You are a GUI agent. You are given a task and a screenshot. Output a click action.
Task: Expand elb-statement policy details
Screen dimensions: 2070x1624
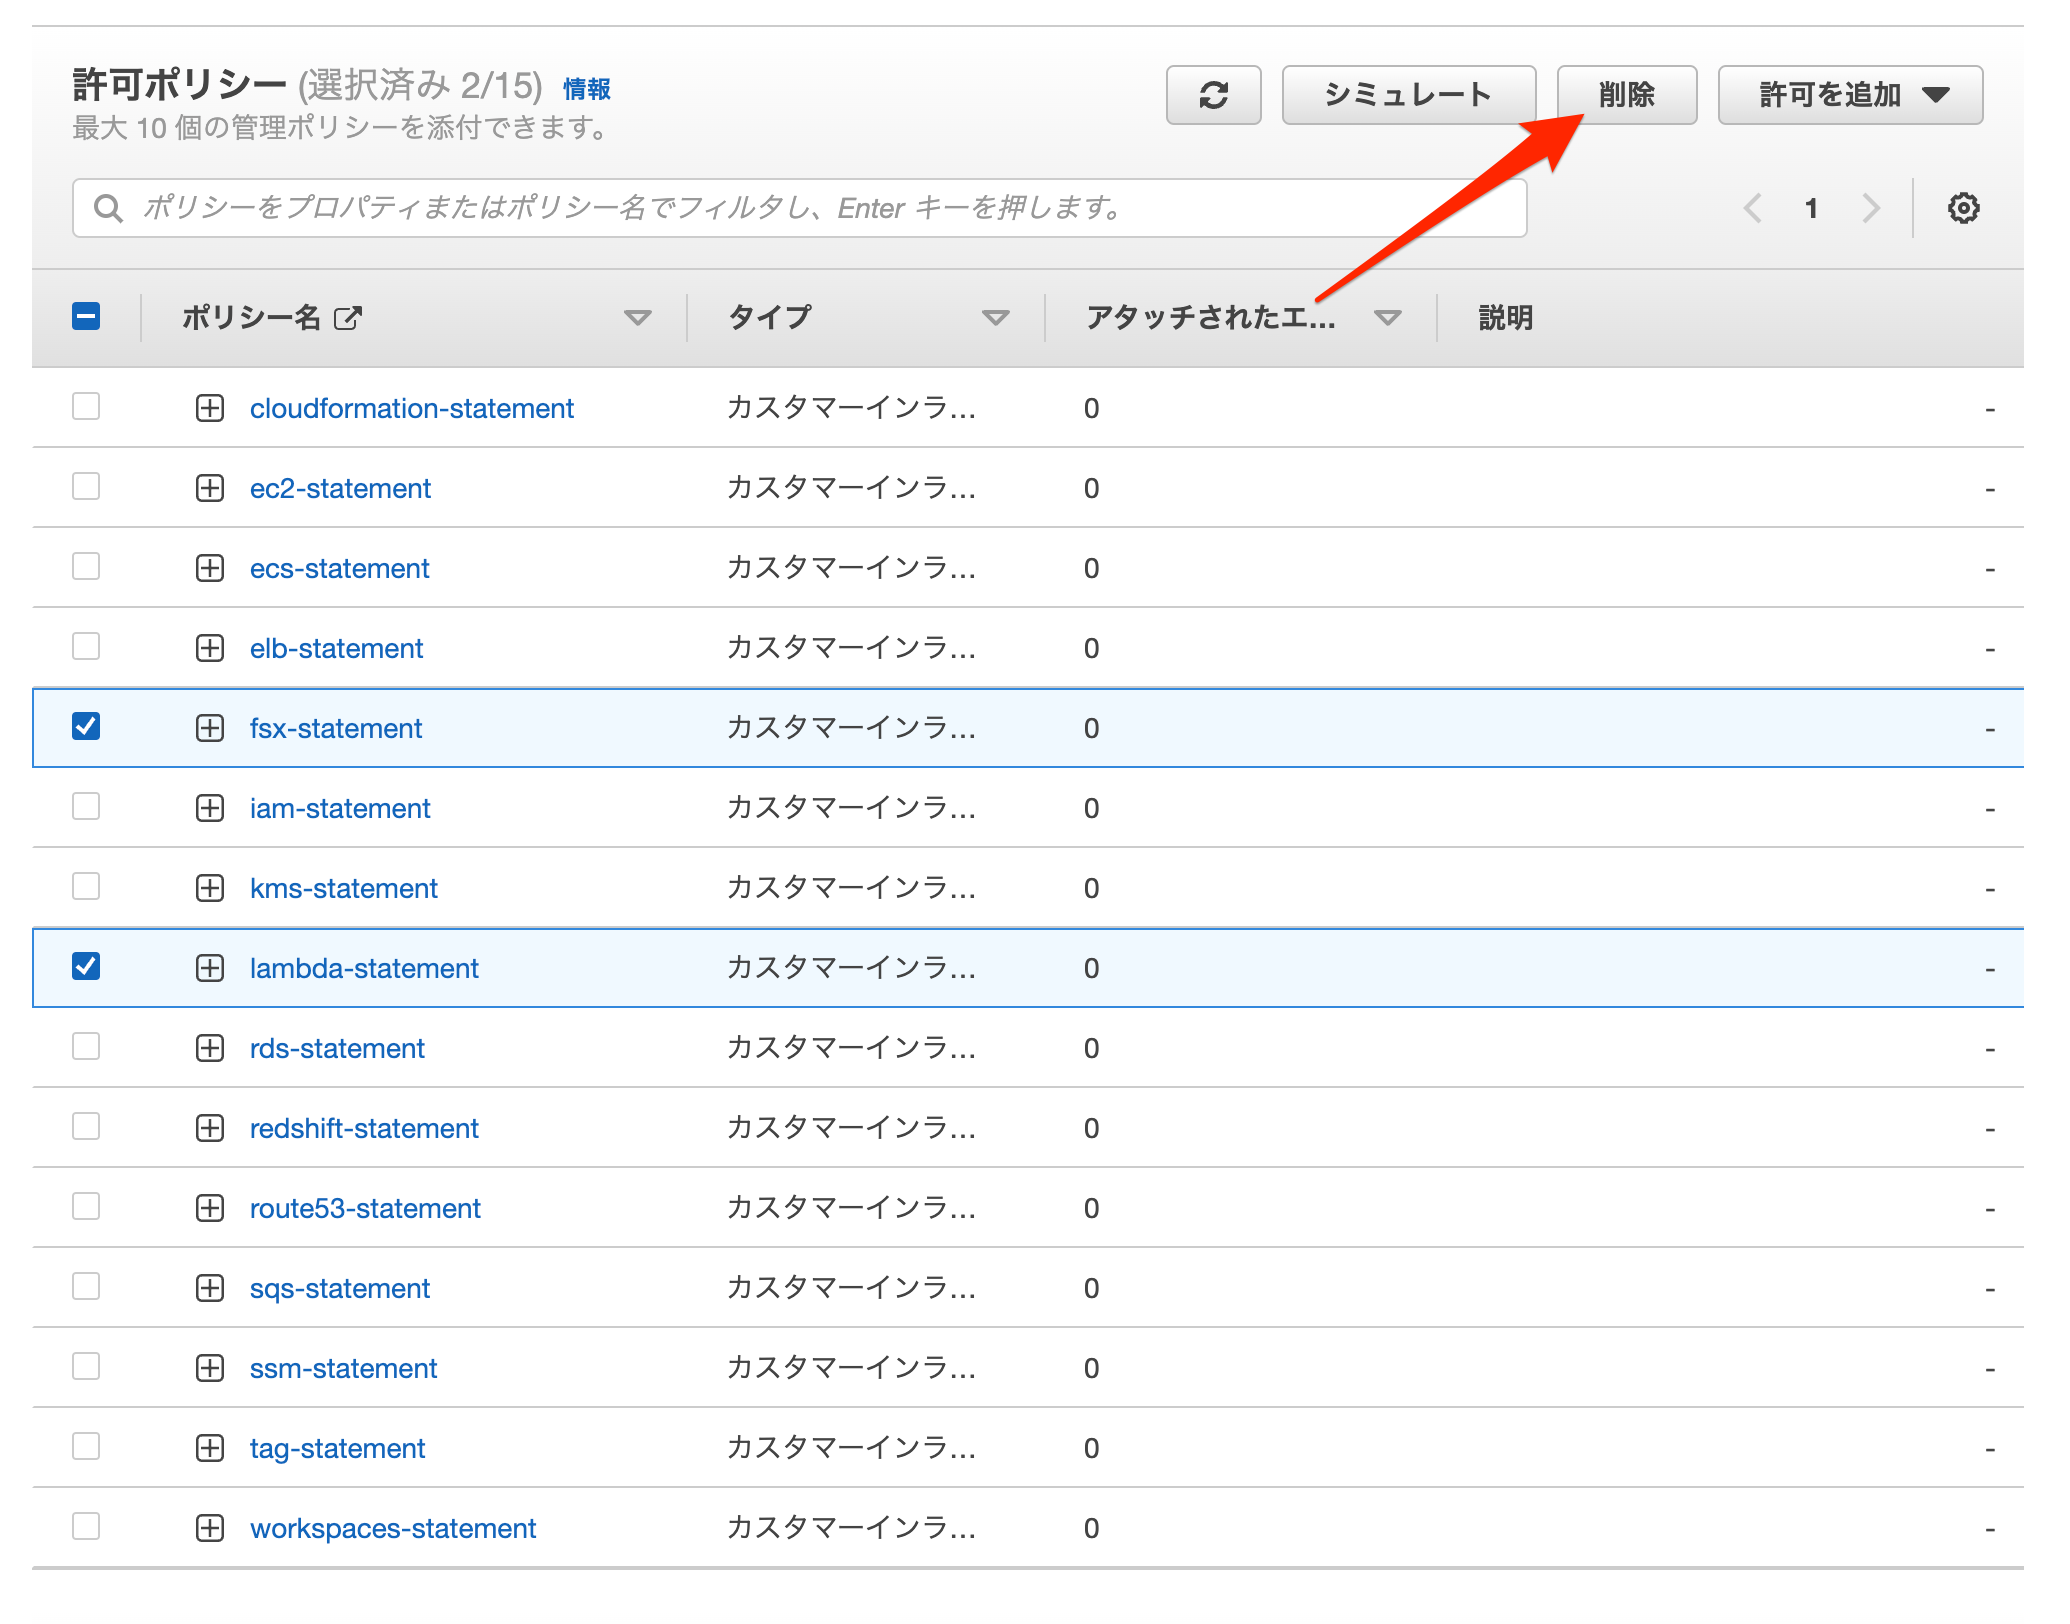point(209,648)
